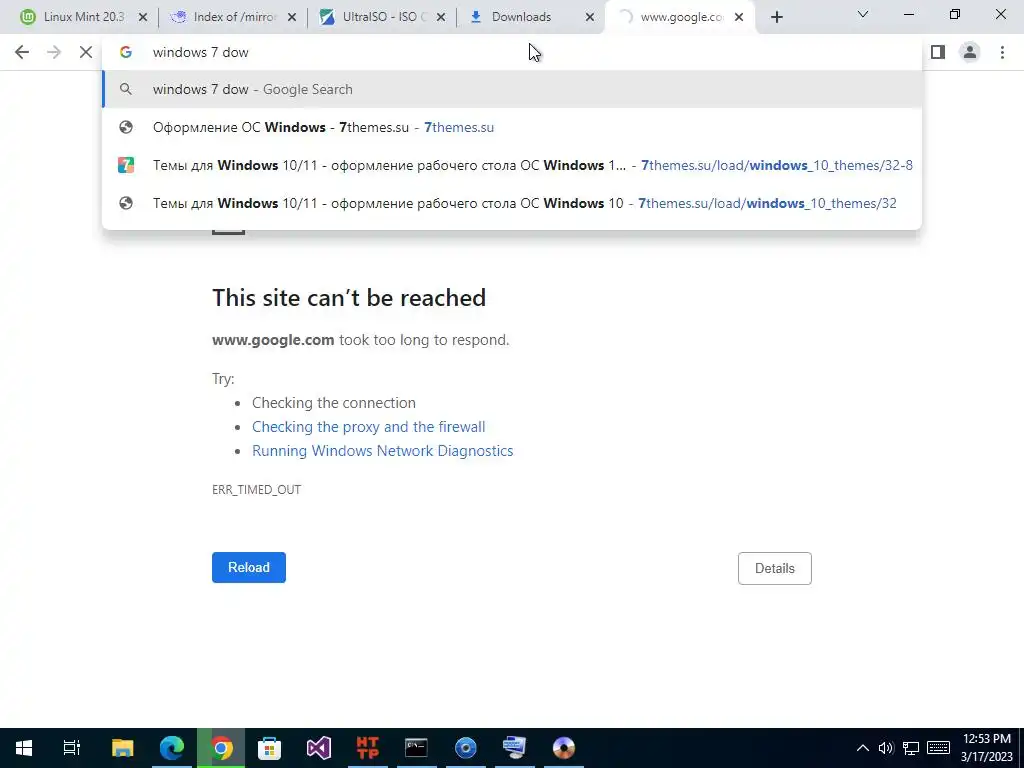Open 'Running Windows Network Diagnostics' link
This screenshot has height=768, width=1024.
tap(383, 451)
